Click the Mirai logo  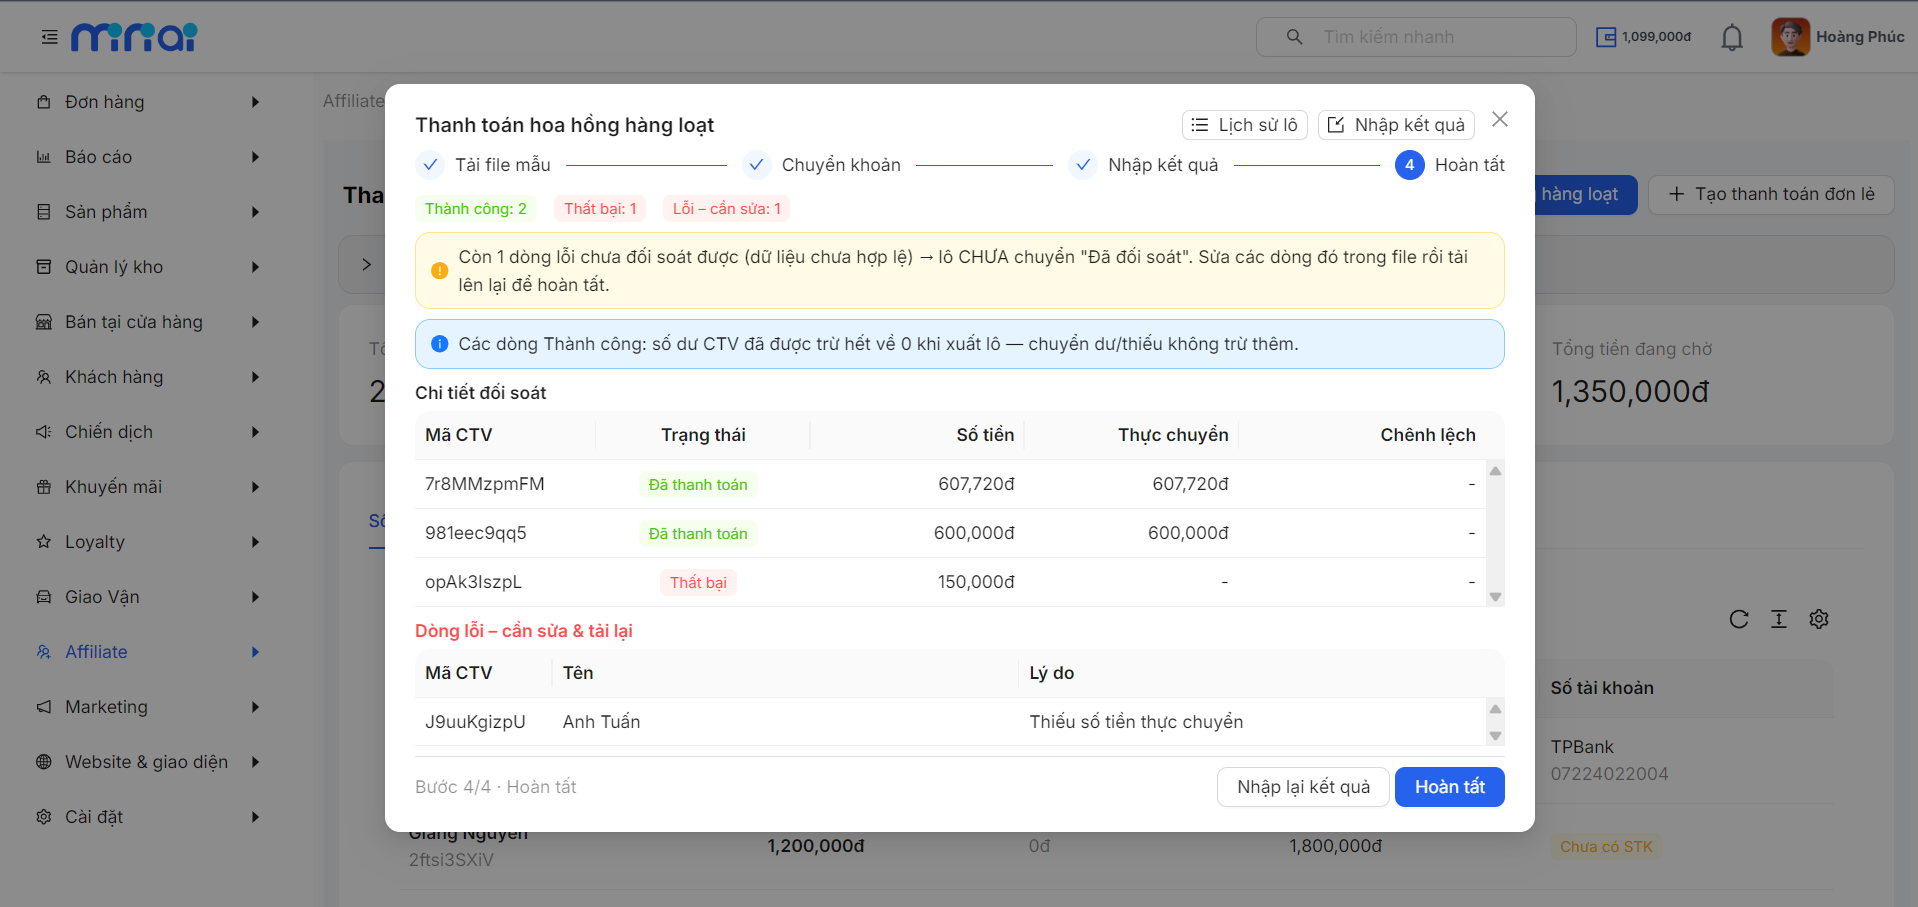[134, 37]
